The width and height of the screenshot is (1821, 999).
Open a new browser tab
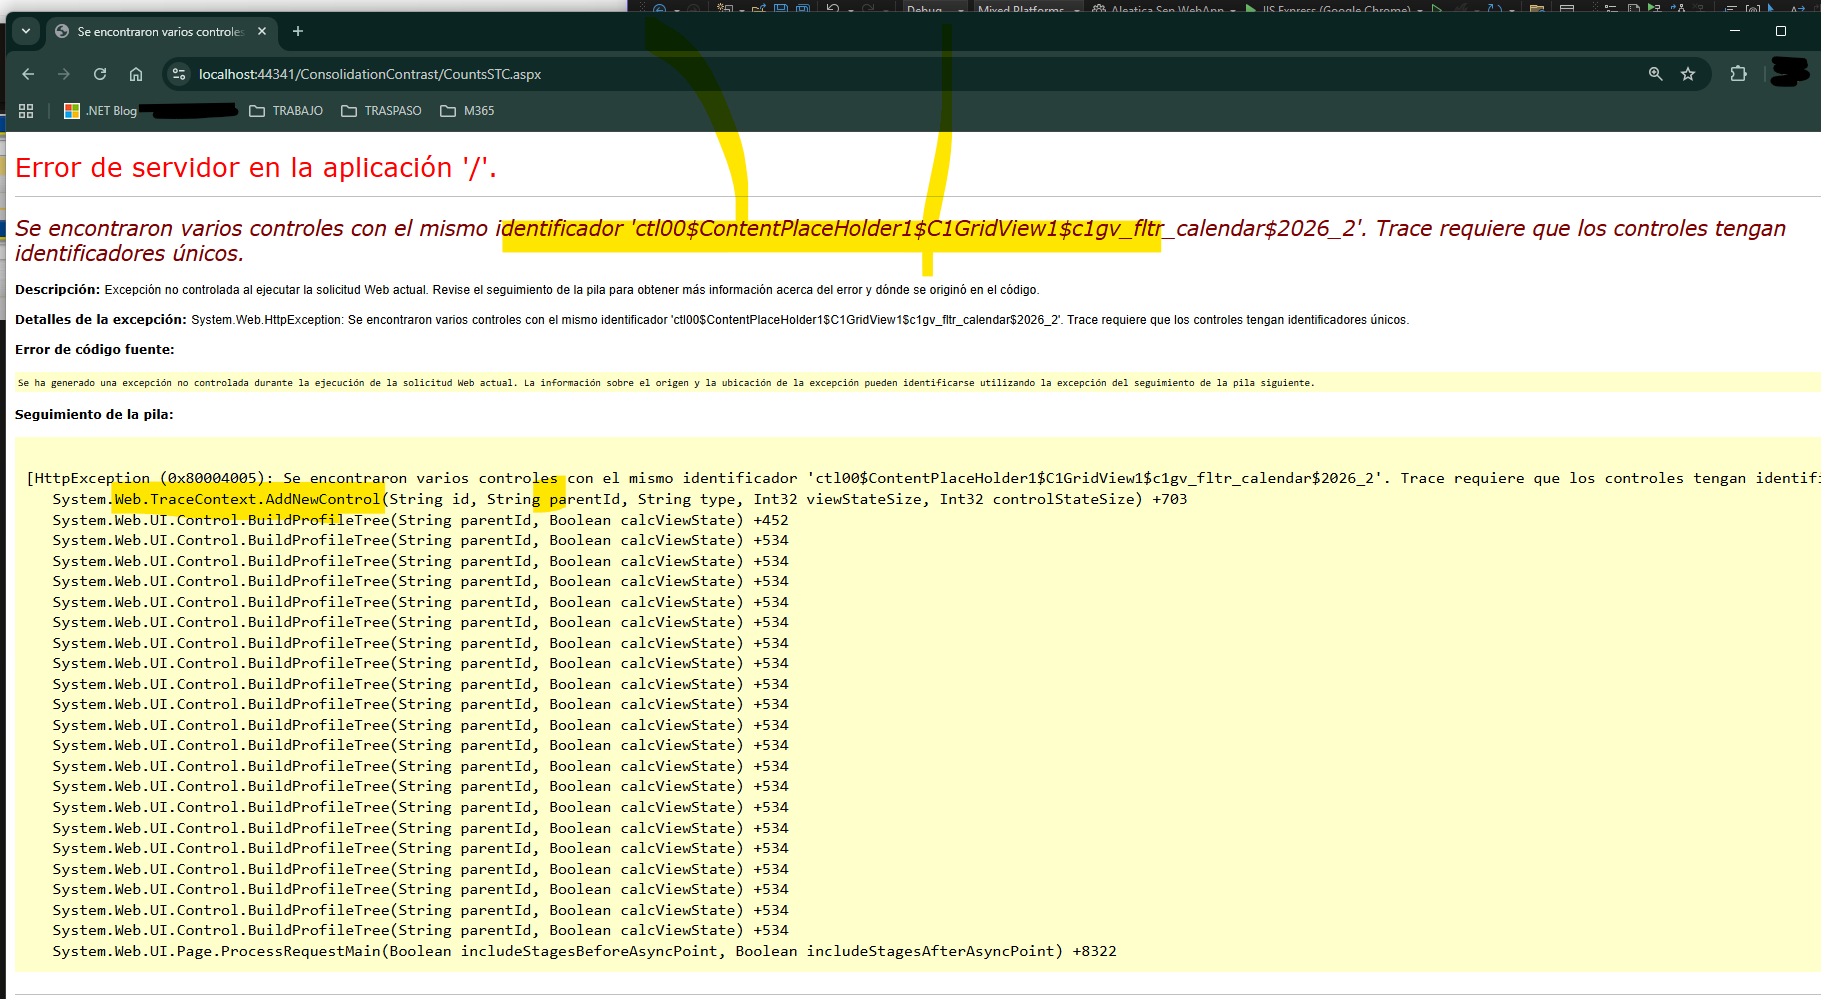point(298,31)
